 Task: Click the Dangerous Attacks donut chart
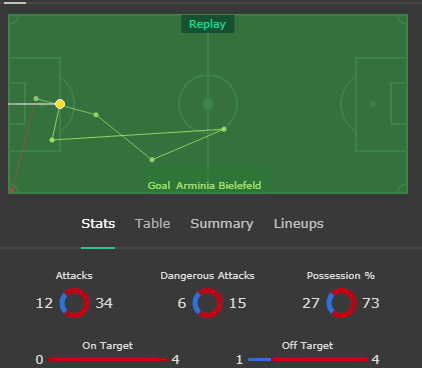(207, 303)
